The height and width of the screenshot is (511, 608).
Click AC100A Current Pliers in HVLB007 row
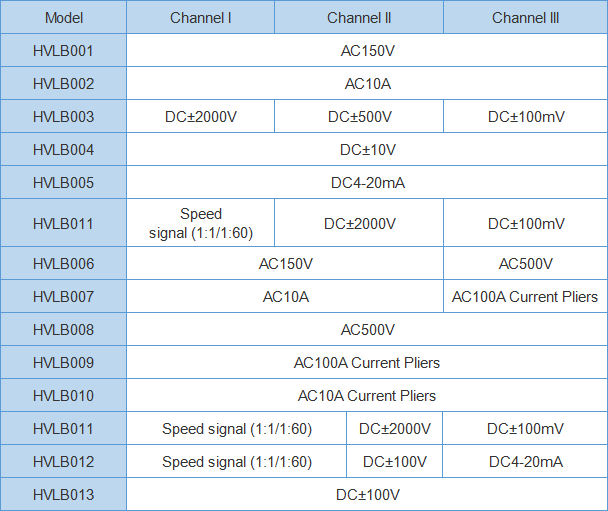tap(525, 297)
